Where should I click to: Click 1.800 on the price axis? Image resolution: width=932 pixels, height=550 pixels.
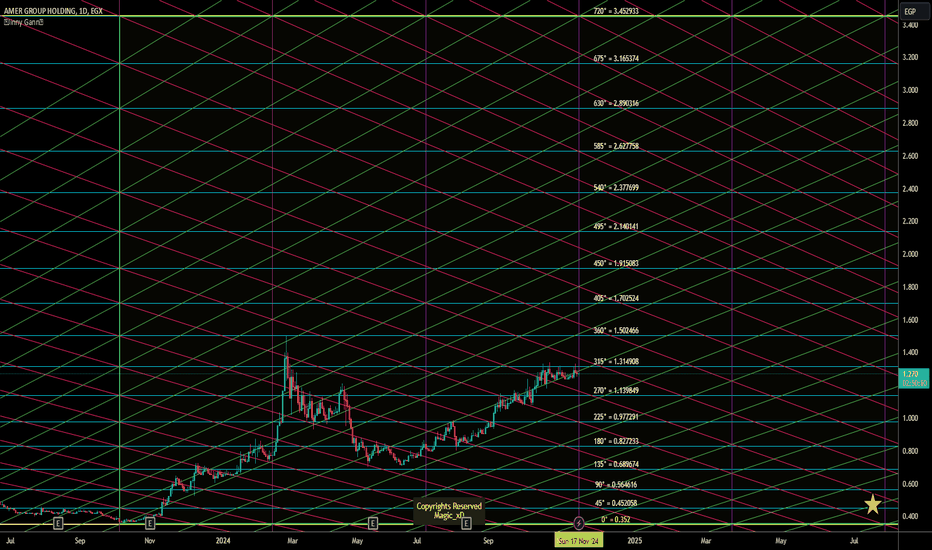pyautogui.click(x=910, y=287)
